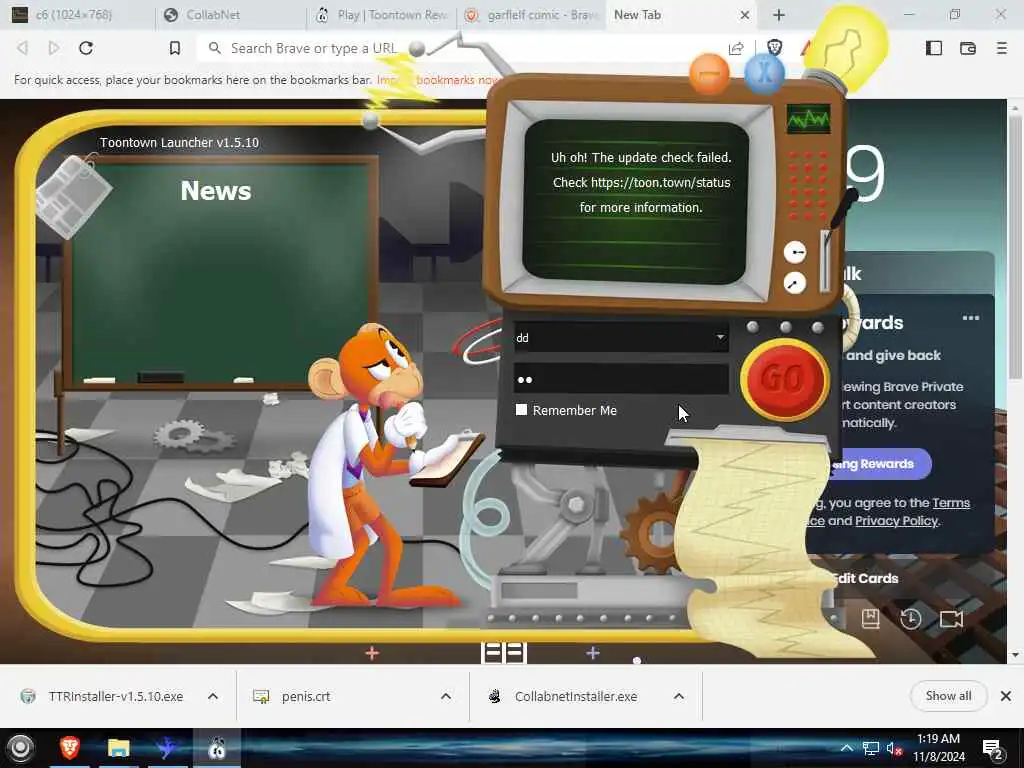Toggle the Brave sidebar panel

934,48
